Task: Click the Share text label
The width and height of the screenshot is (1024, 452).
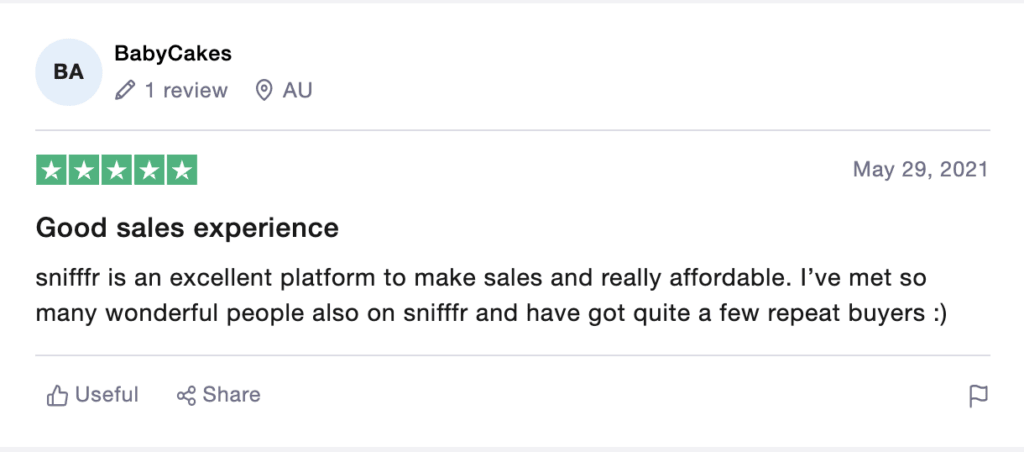Action: tap(231, 395)
